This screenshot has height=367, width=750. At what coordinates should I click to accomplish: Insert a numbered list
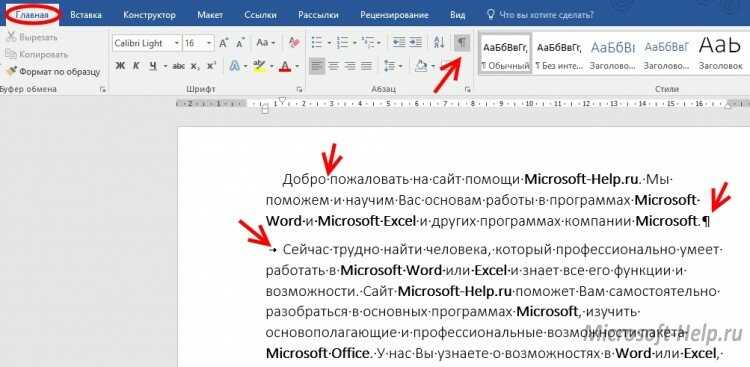coord(342,43)
